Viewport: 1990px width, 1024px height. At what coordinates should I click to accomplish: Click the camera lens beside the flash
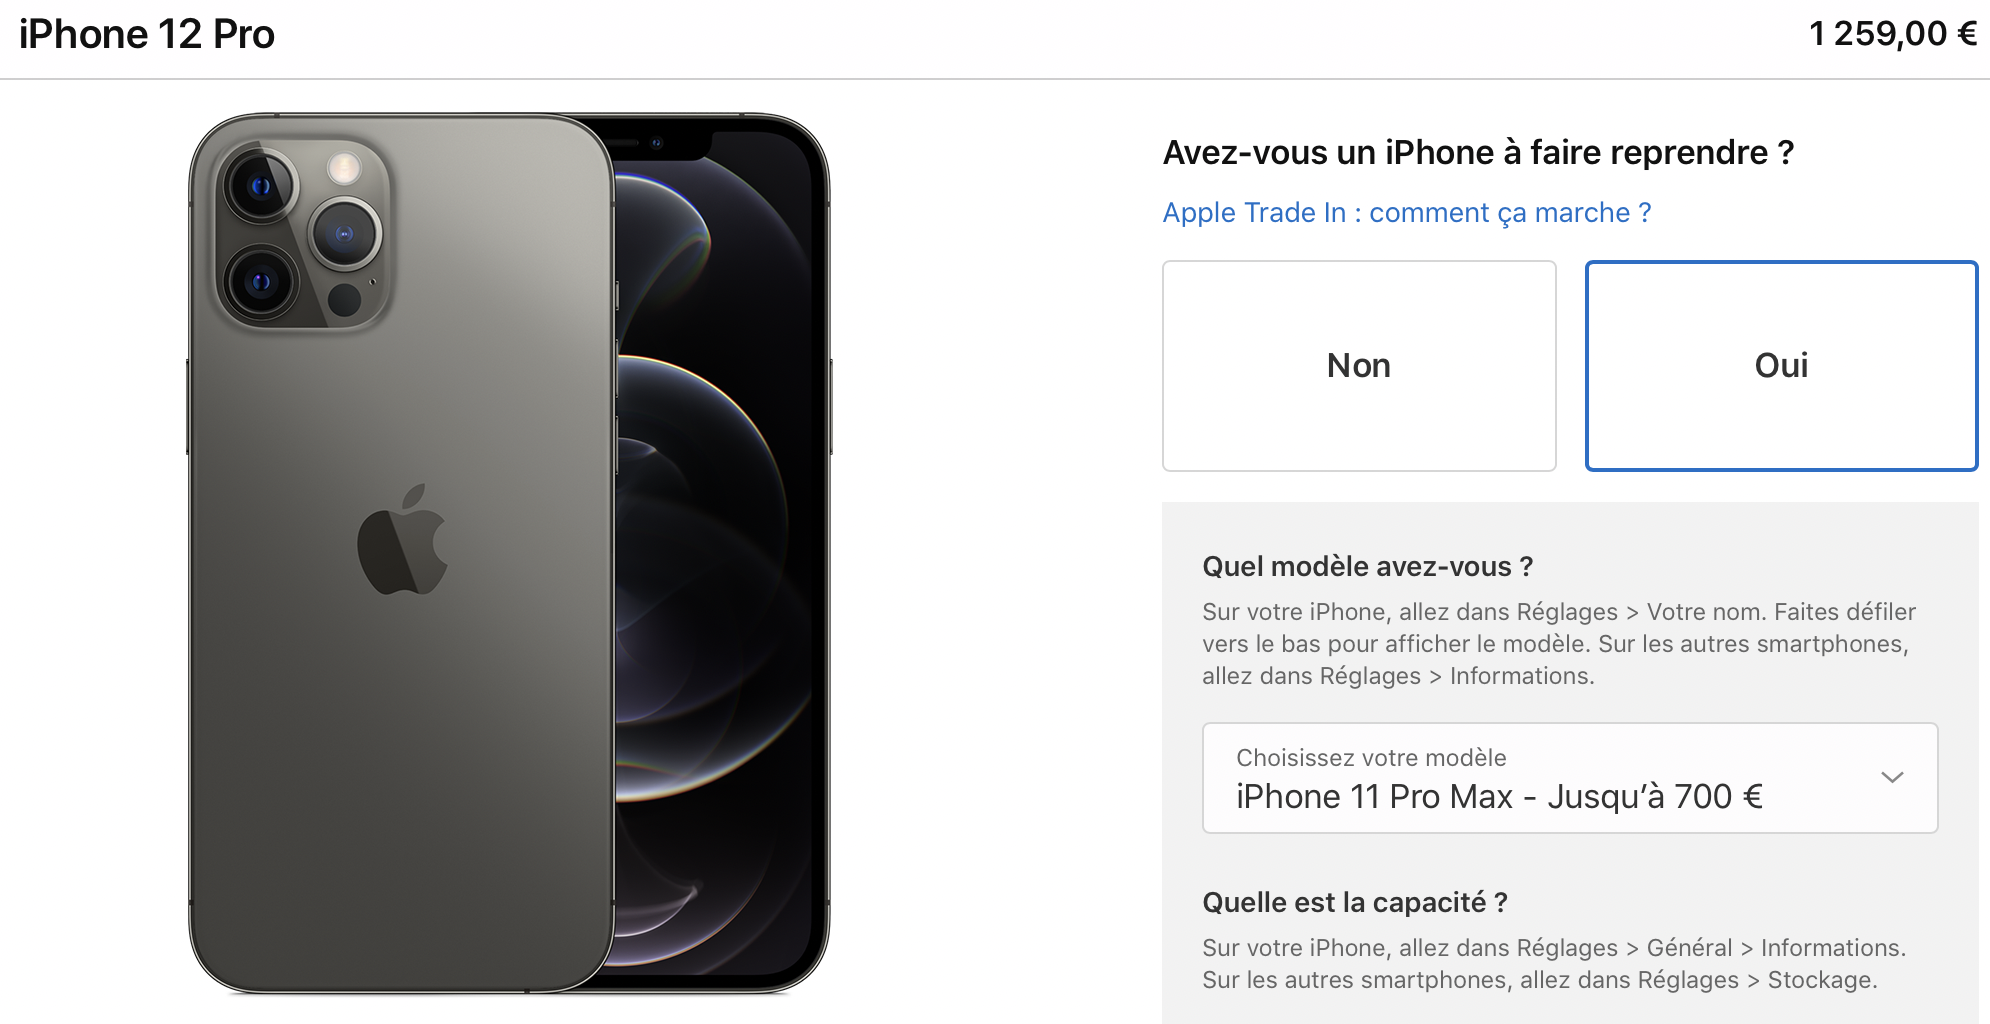345,234
